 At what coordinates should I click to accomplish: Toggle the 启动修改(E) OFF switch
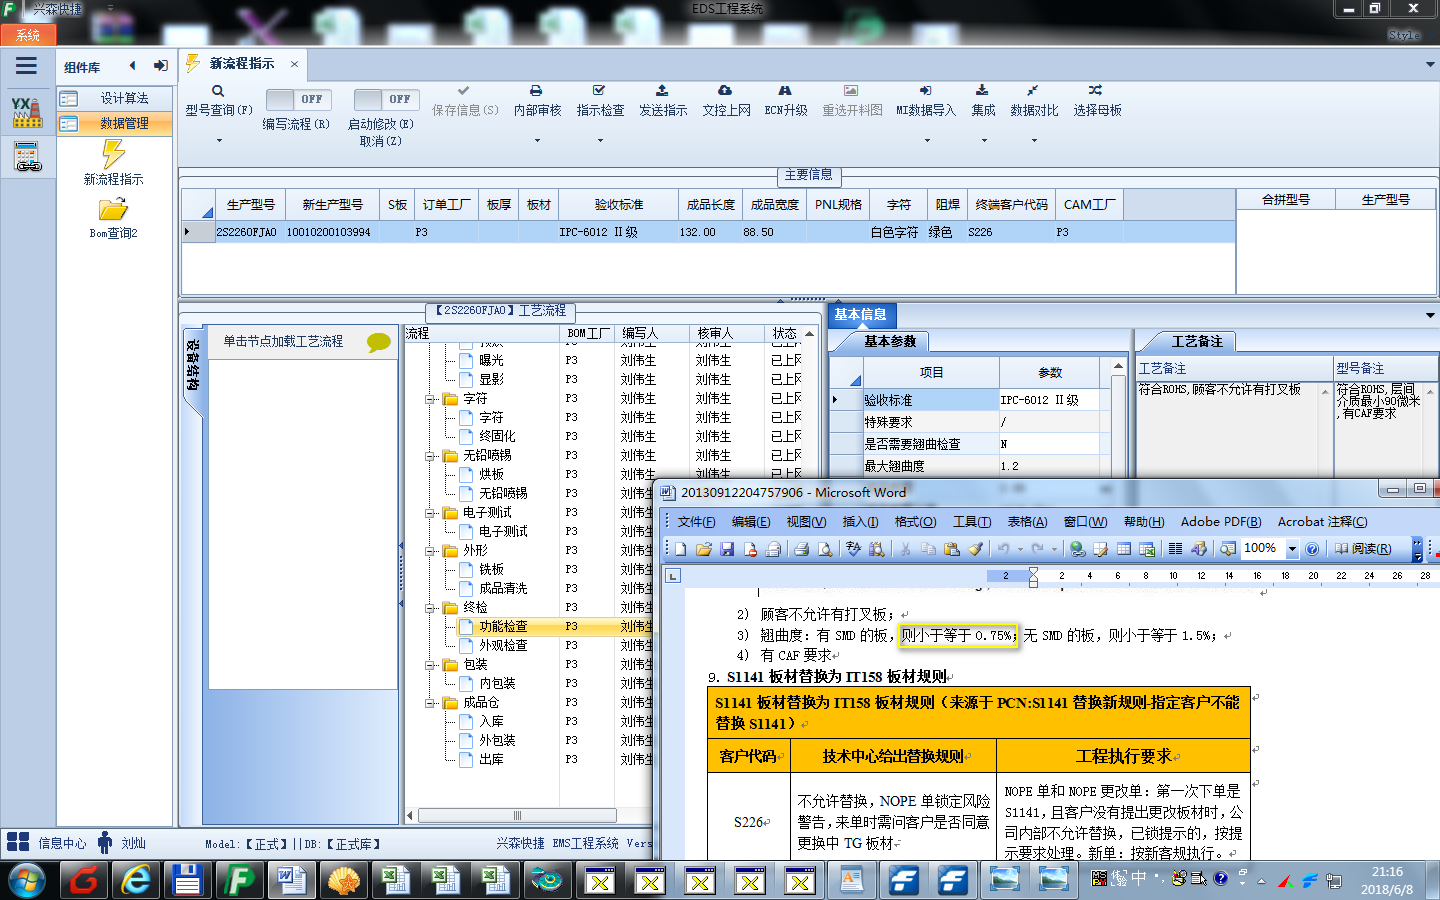[386, 99]
